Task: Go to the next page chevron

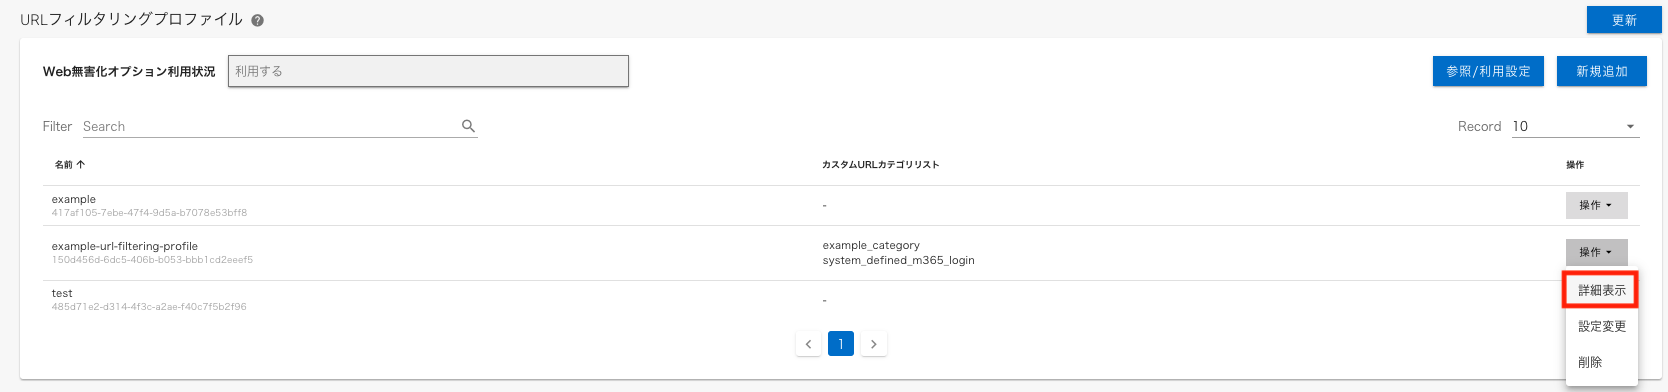Action: pyautogui.click(x=874, y=344)
